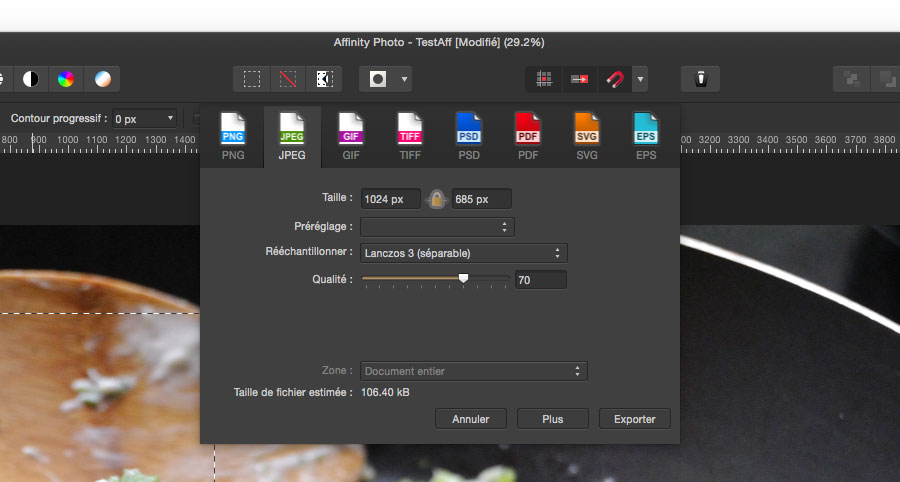Select the SVG export format tab
Screen dimensions: 900x482
[587, 137]
